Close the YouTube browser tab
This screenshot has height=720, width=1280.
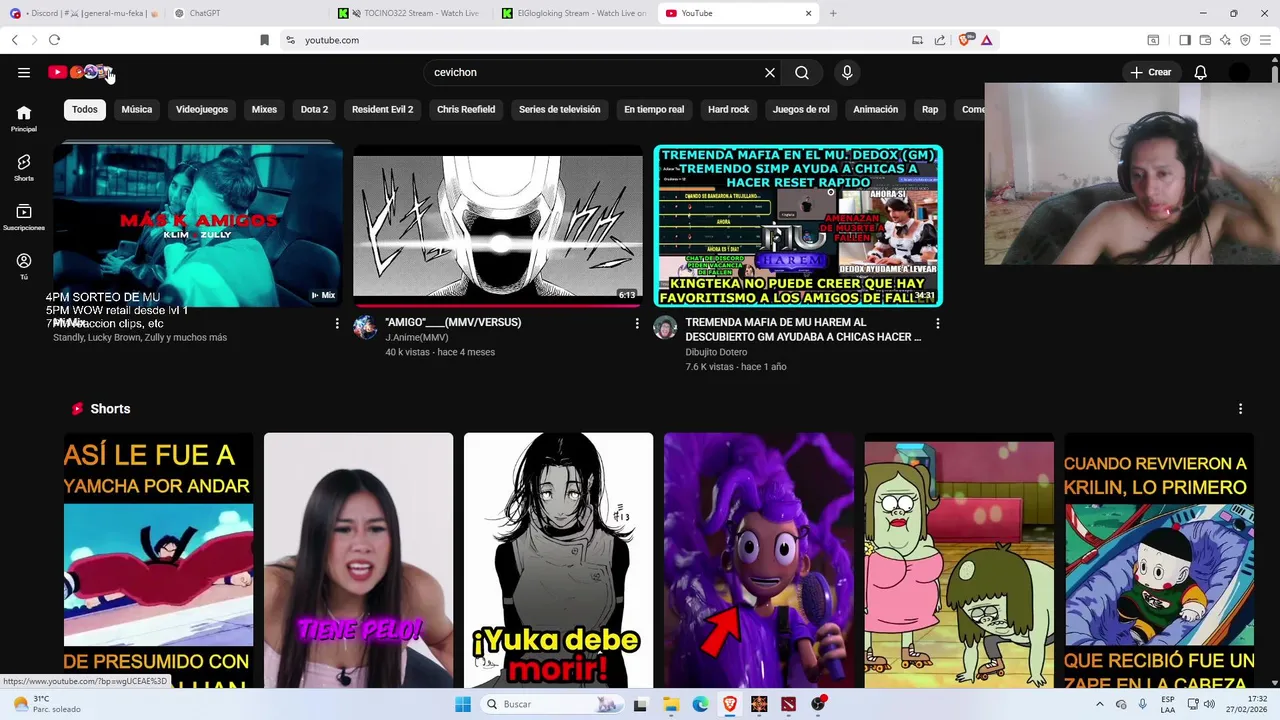coord(809,13)
